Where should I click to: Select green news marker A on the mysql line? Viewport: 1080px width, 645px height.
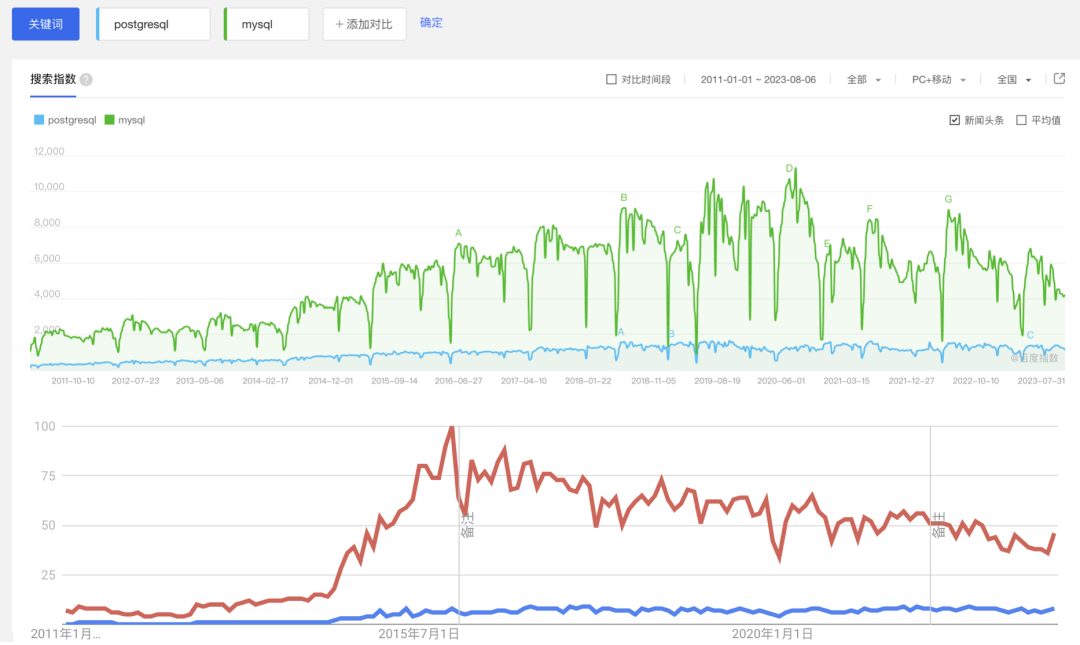point(459,233)
